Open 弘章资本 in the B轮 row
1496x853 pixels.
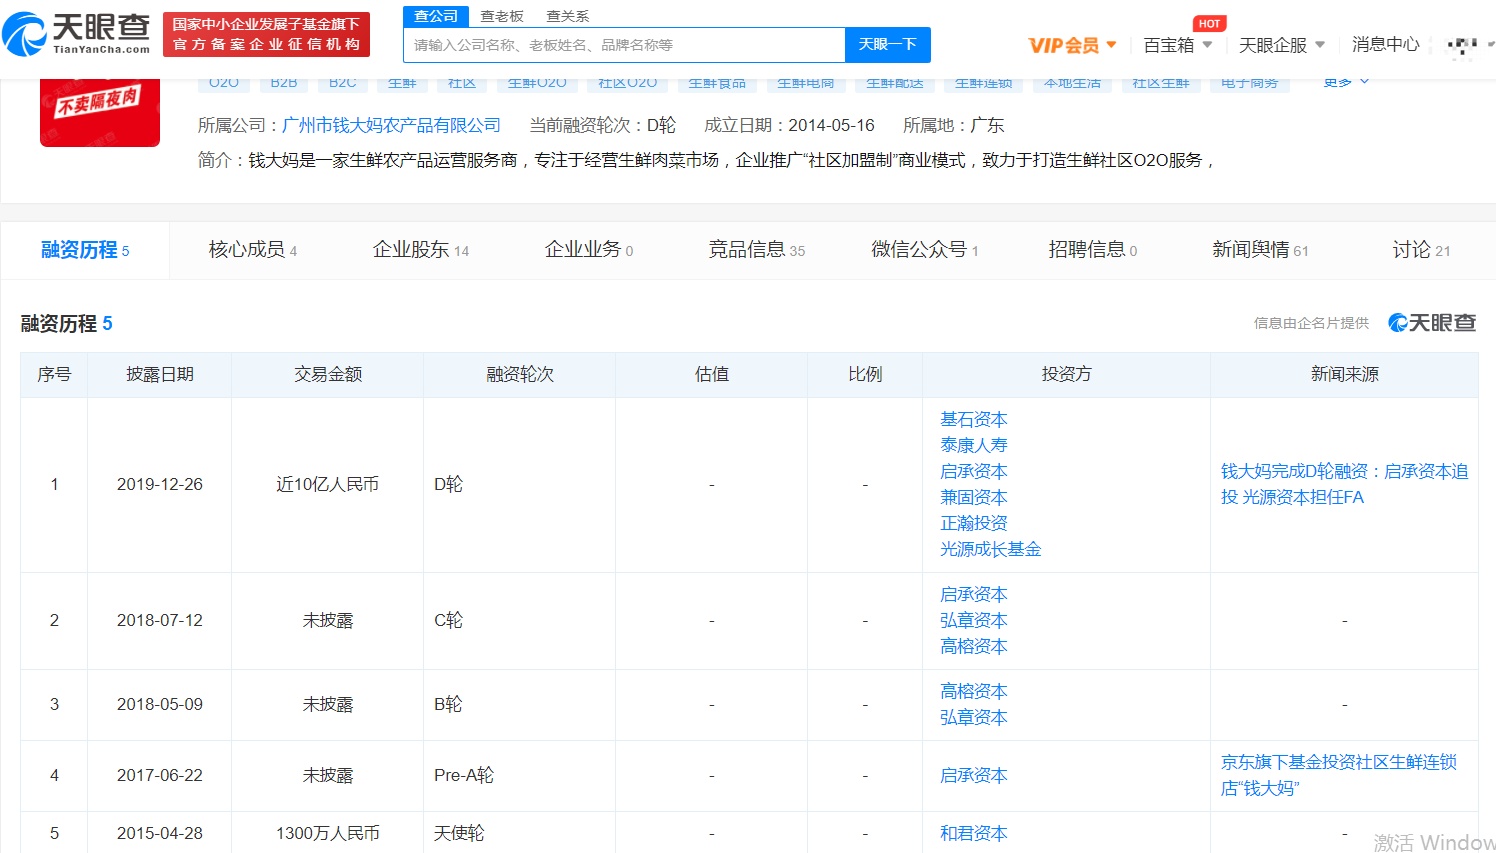click(974, 718)
